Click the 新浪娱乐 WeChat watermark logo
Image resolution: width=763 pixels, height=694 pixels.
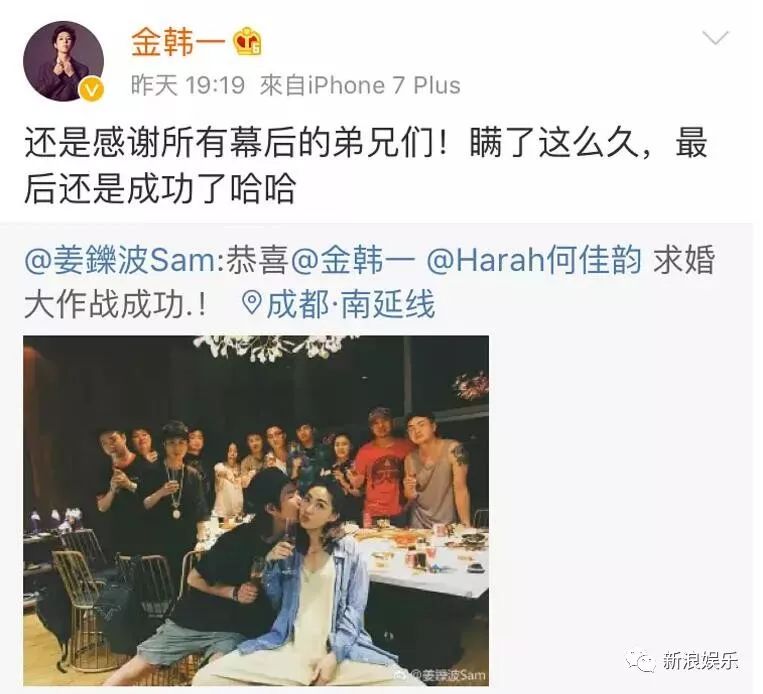642,661
